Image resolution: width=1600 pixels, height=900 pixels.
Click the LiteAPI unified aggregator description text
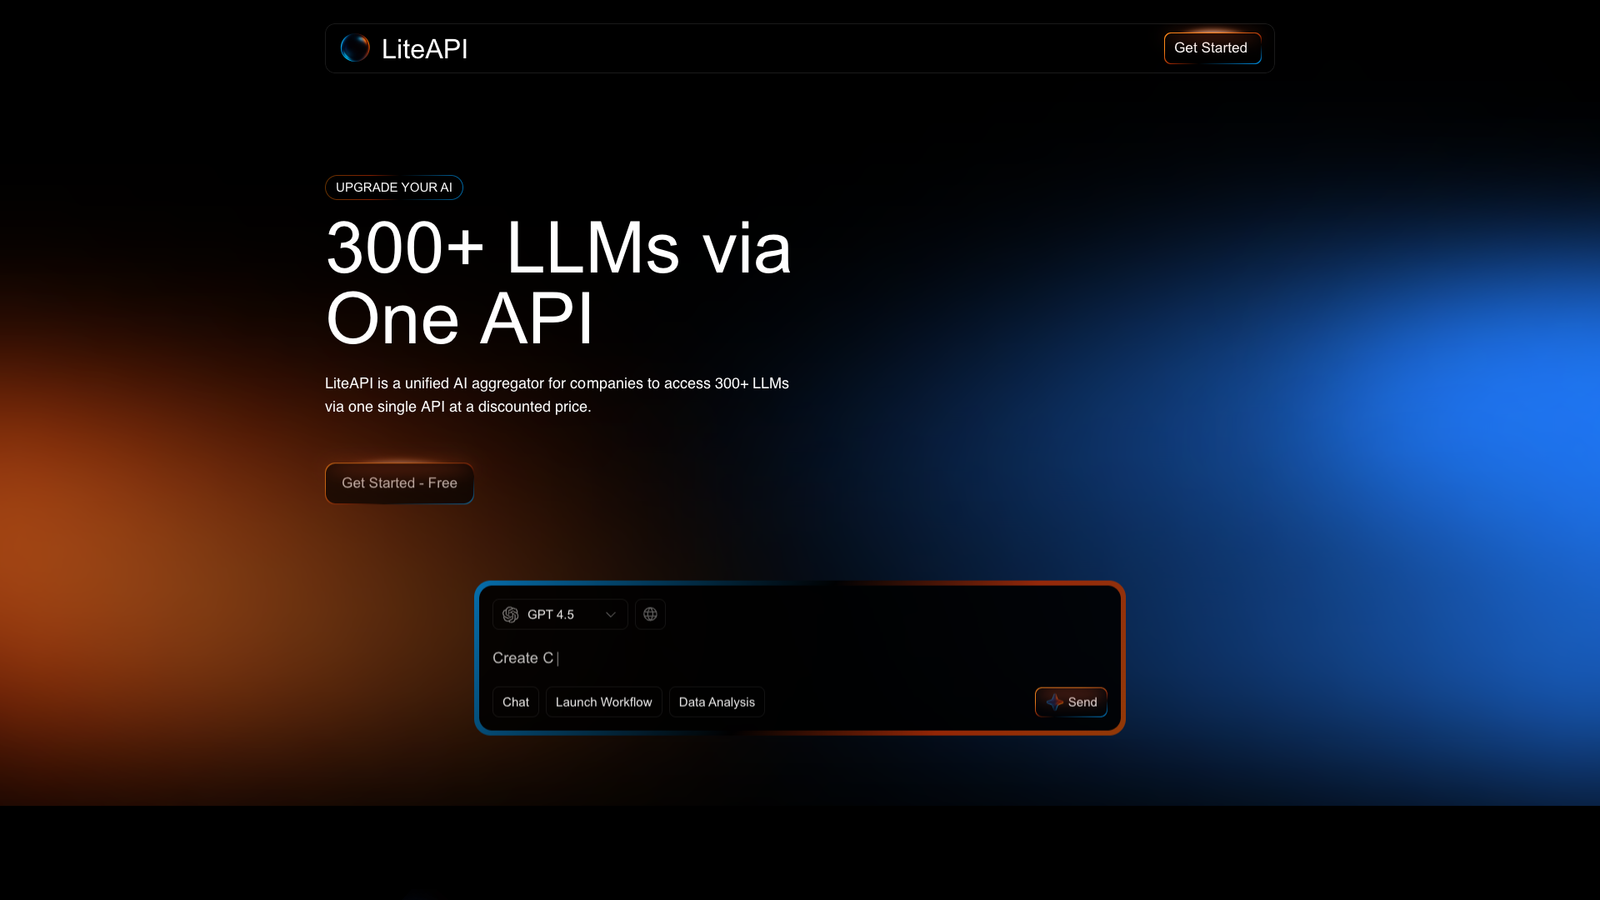pos(557,395)
